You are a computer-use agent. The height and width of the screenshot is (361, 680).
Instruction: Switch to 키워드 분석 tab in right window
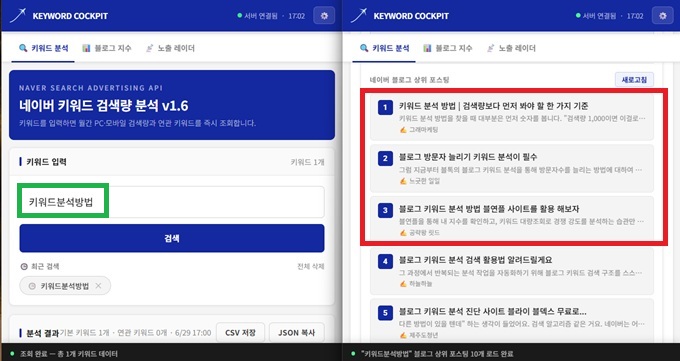point(384,48)
